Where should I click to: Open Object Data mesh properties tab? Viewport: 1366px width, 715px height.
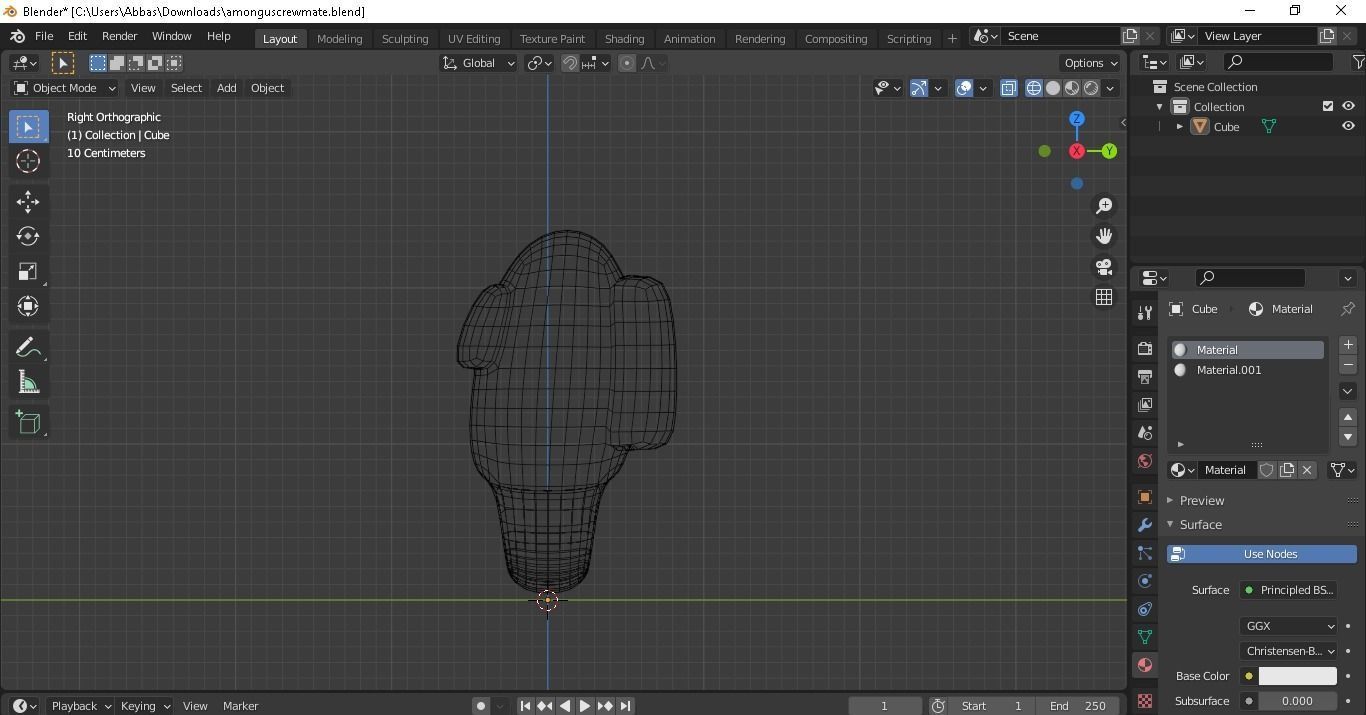pos(1145,637)
